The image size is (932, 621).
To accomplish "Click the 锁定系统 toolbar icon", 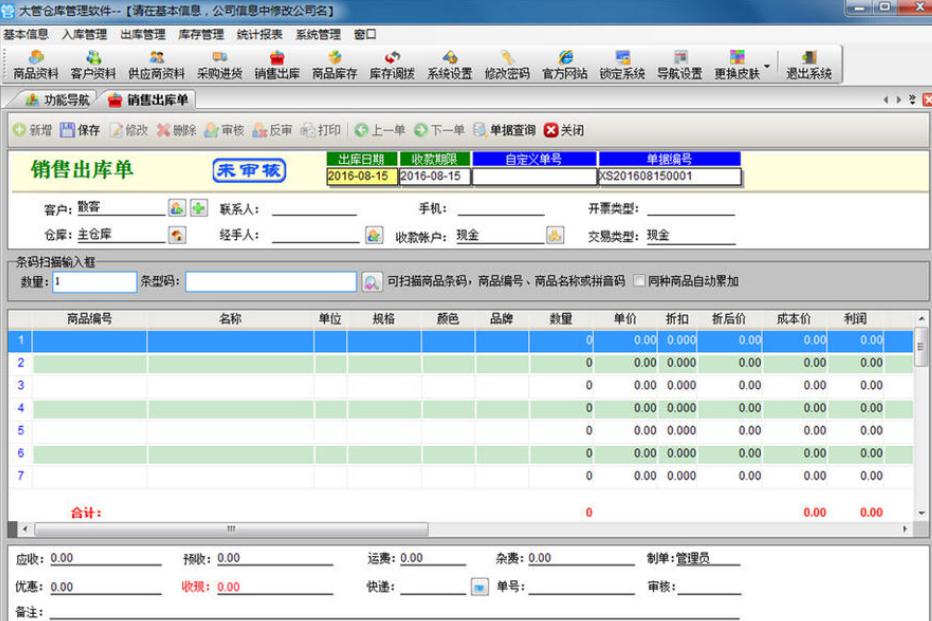I will tap(622, 65).
